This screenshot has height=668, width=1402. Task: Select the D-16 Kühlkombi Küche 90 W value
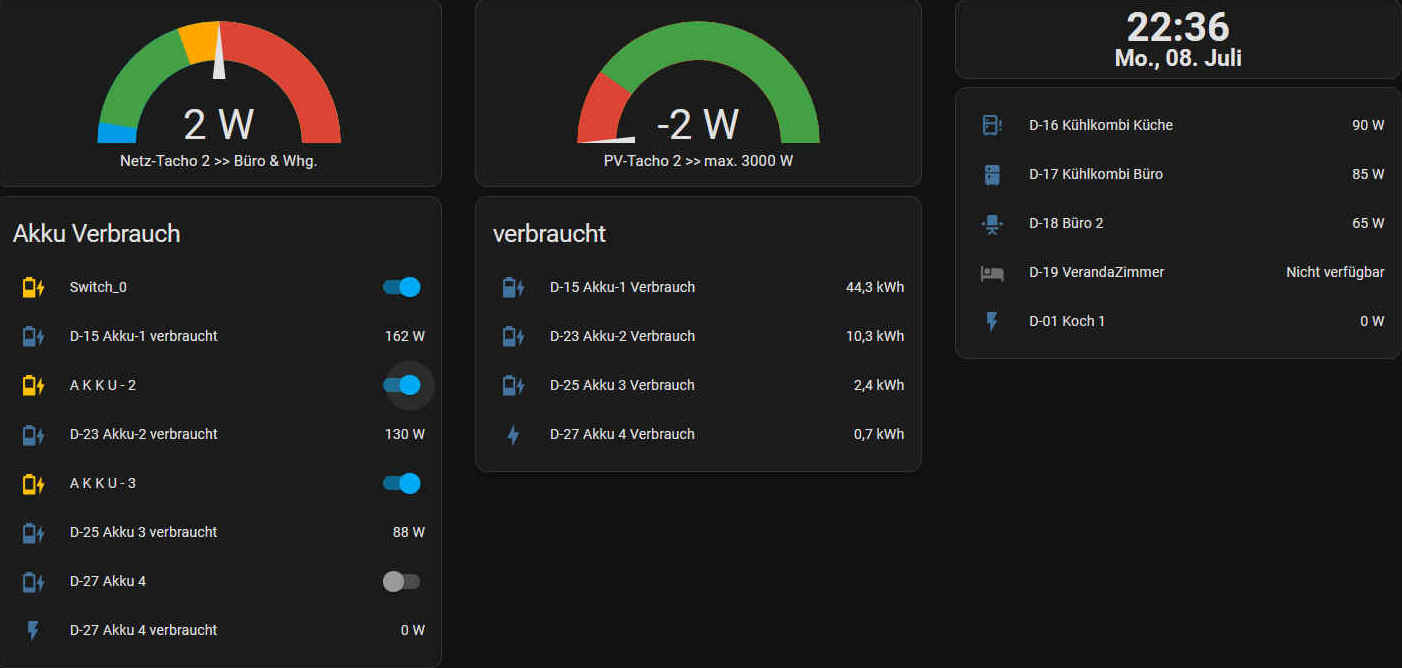coord(1367,125)
